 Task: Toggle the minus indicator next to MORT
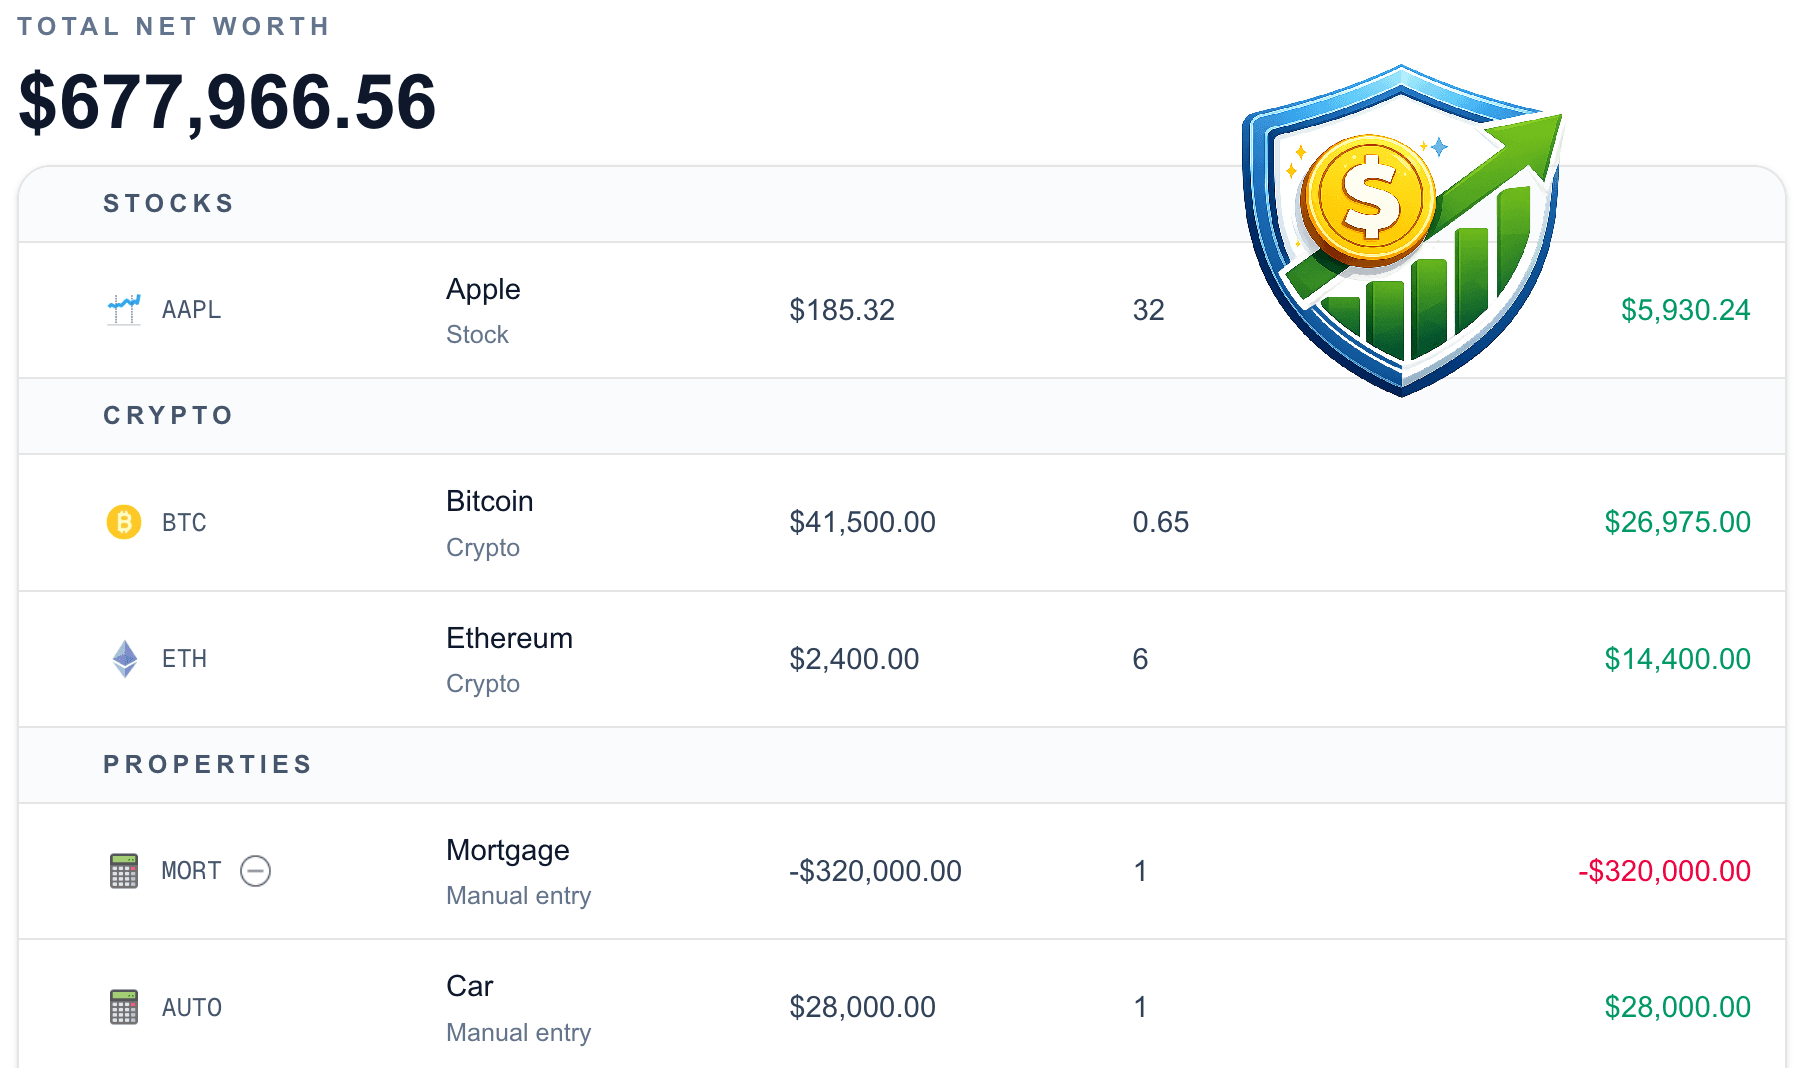(x=257, y=871)
